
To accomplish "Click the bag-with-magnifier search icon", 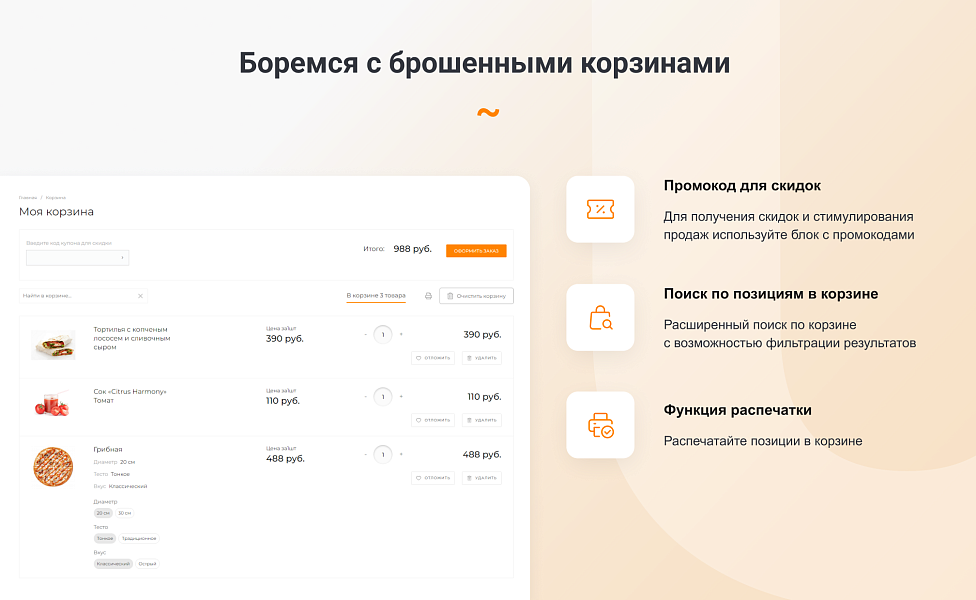I will (x=600, y=317).
